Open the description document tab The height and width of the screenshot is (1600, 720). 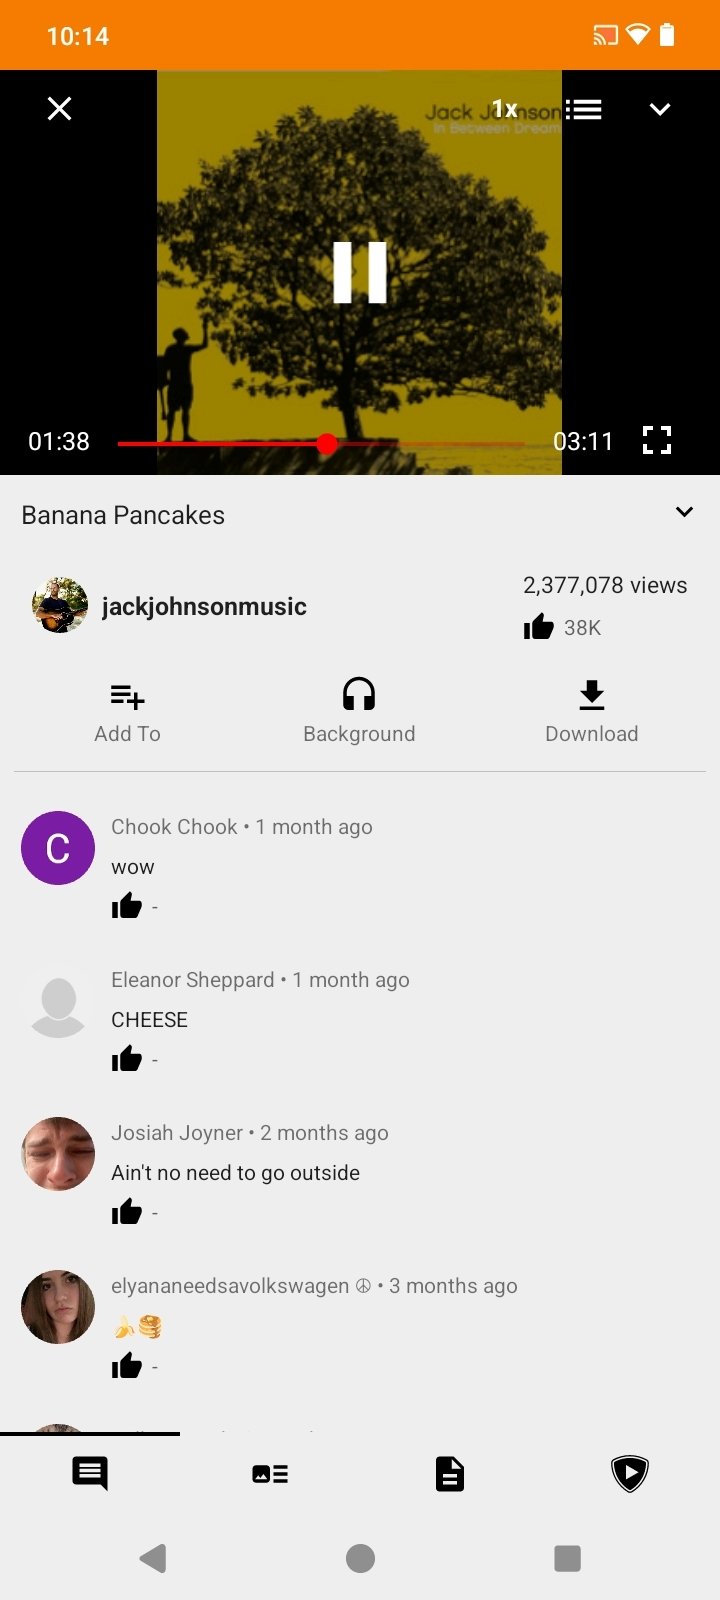(450, 1474)
